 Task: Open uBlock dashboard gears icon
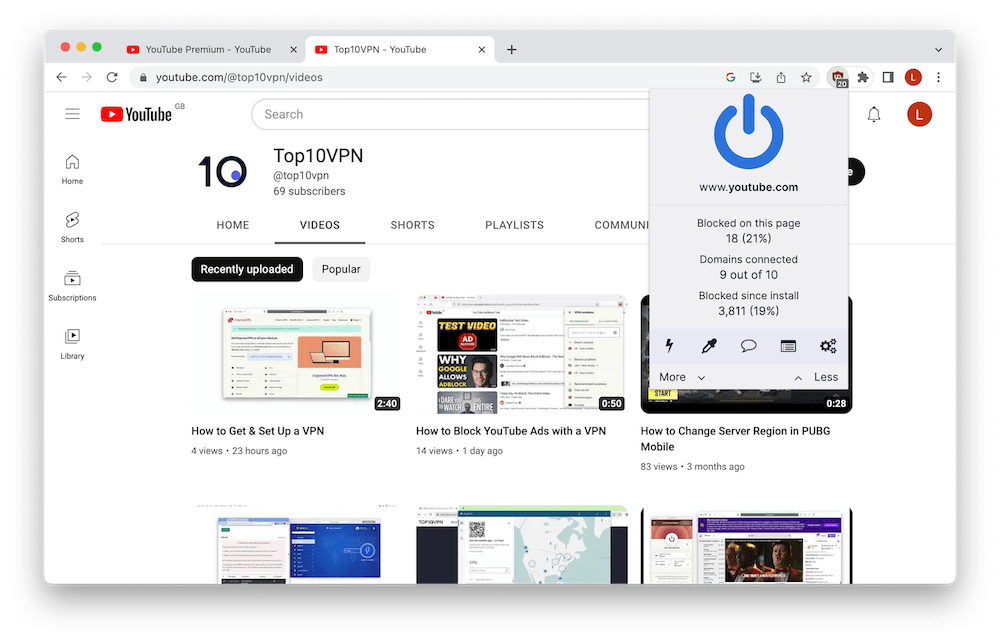(x=828, y=346)
